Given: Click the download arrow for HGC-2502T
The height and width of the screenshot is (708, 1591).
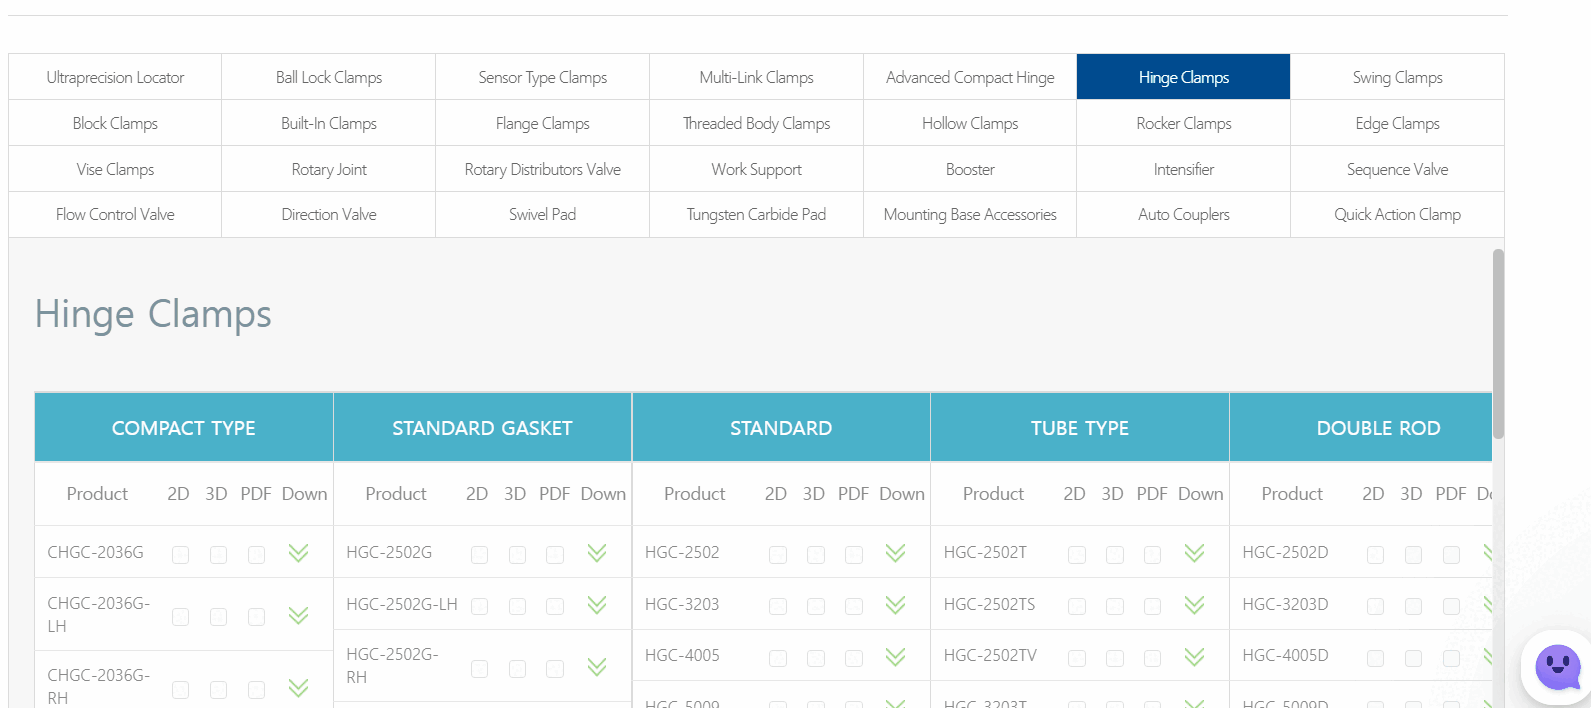Looking at the screenshot, I should click(x=1194, y=553).
